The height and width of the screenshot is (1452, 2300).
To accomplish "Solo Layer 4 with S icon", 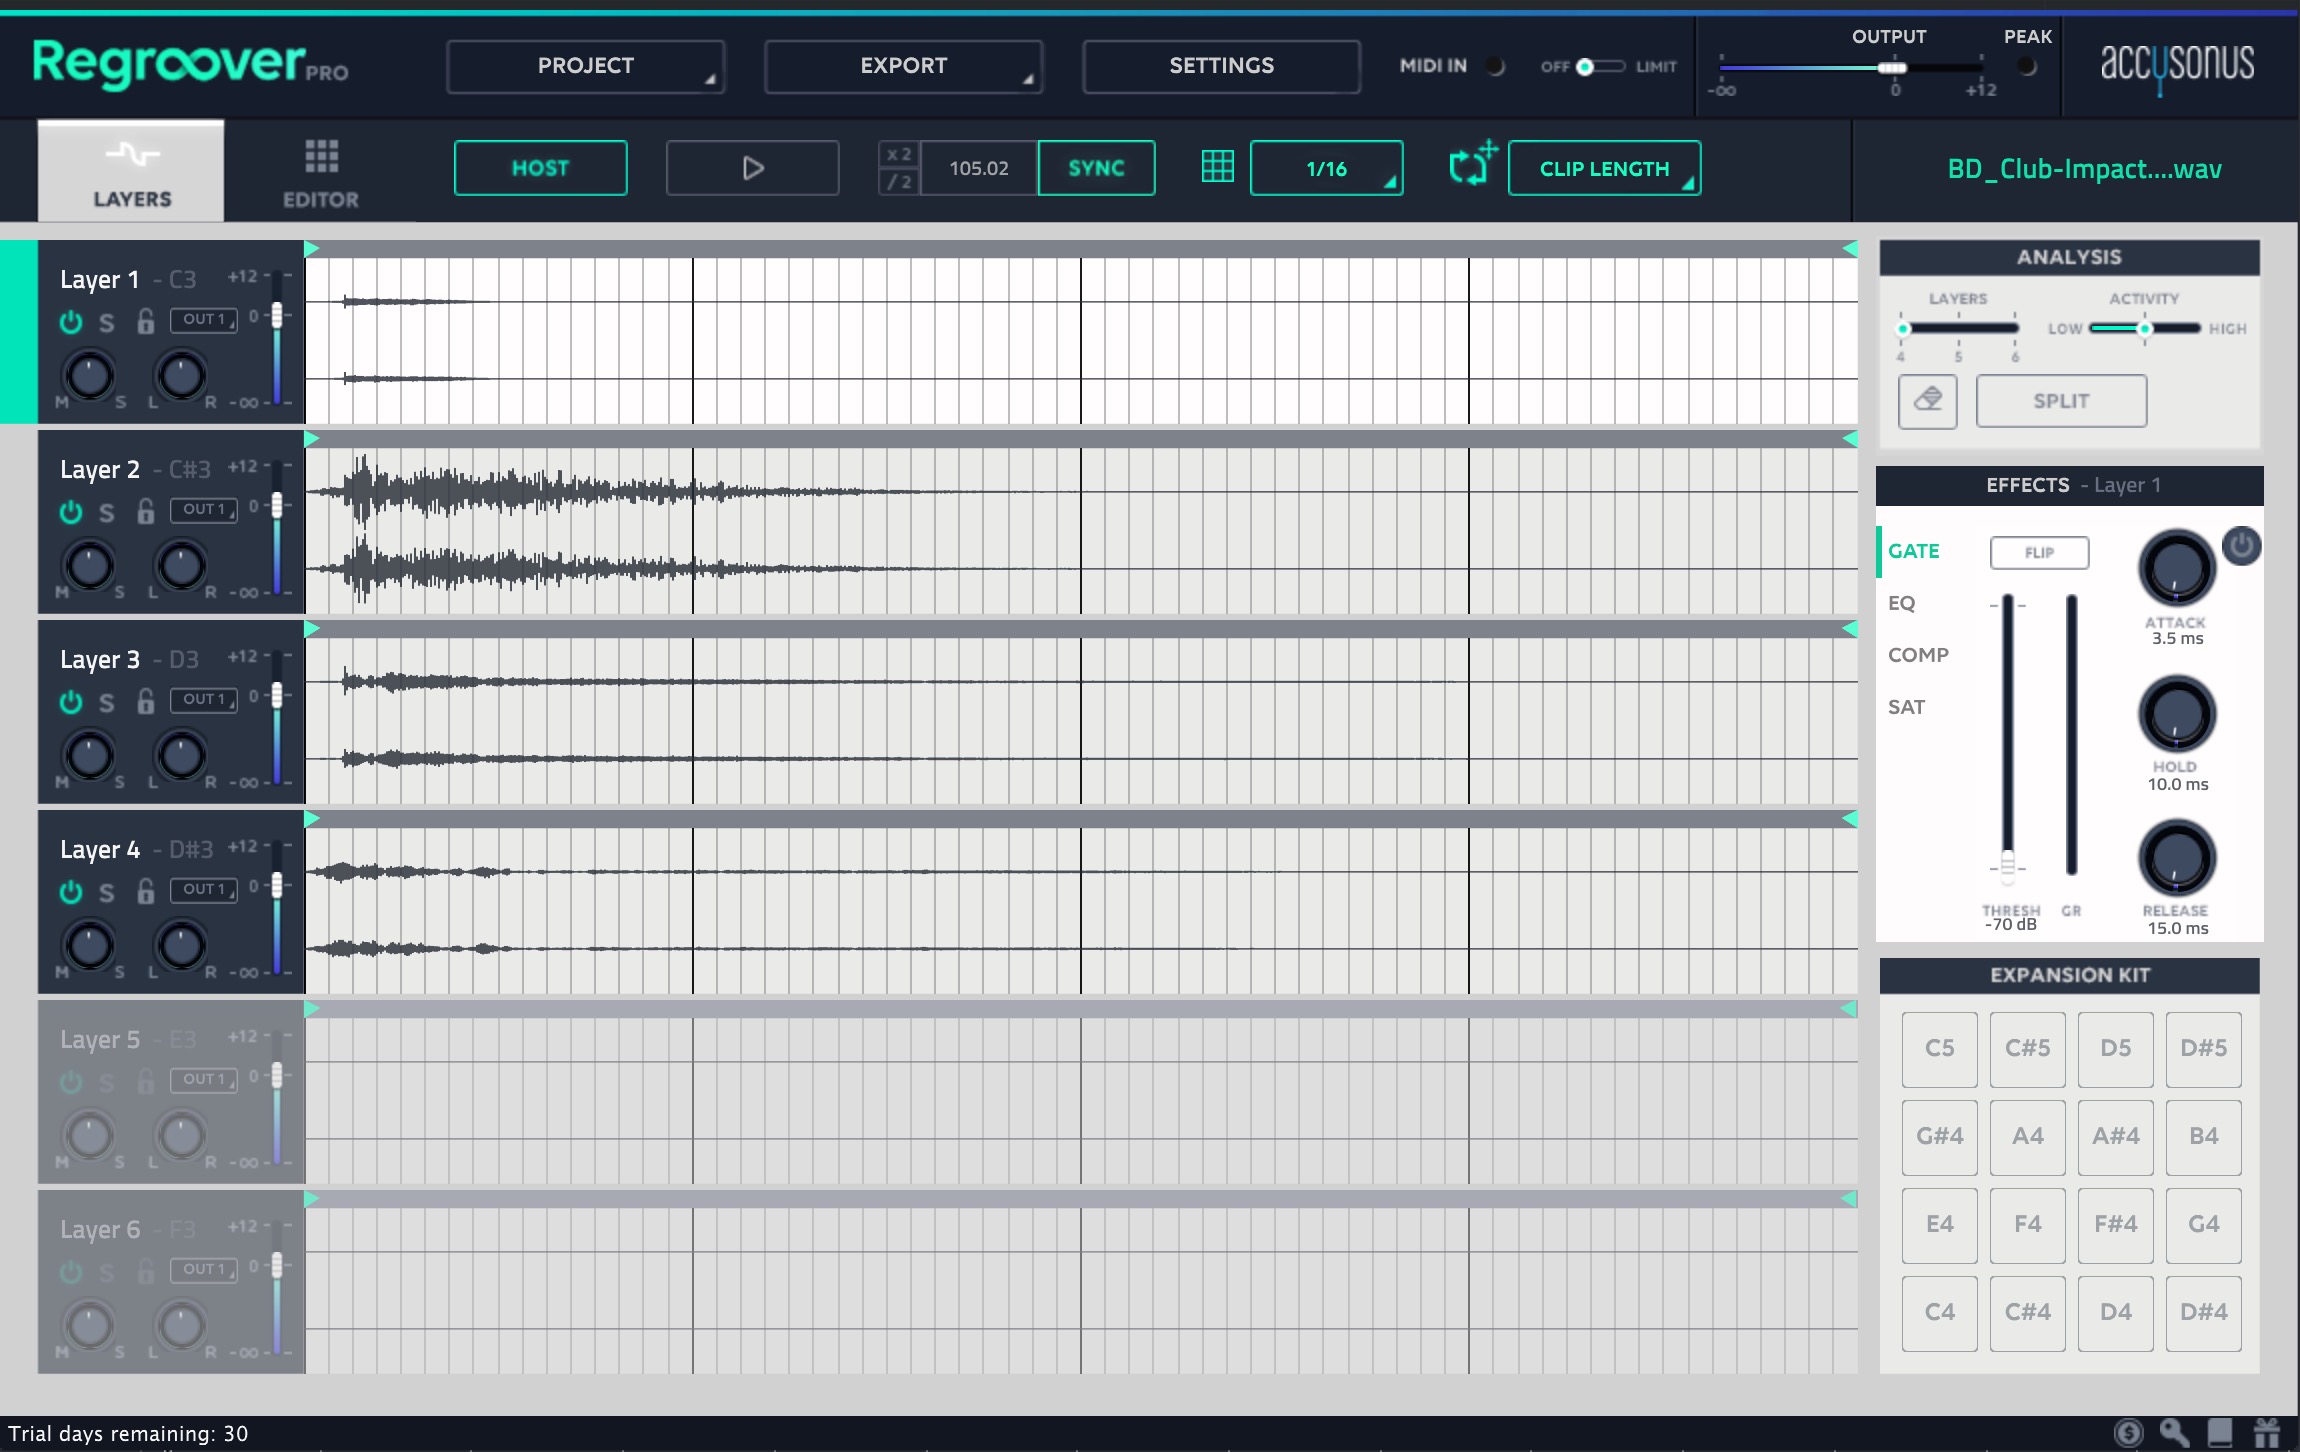I will pos(107,893).
